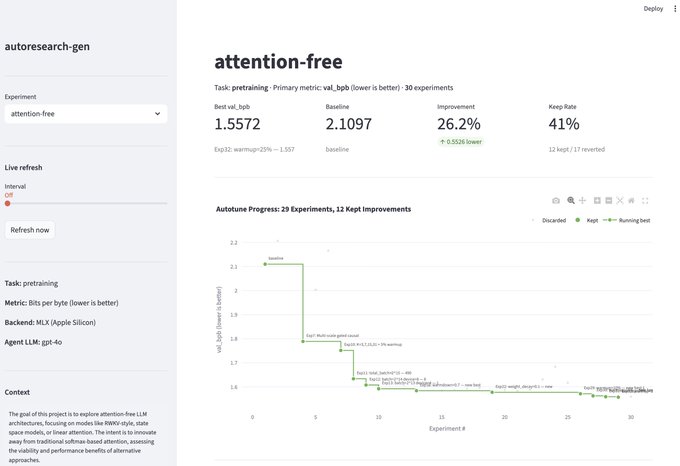This screenshot has width=680, height=466.
Task: Click Refresh now button
Action: (x=30, y=230)
